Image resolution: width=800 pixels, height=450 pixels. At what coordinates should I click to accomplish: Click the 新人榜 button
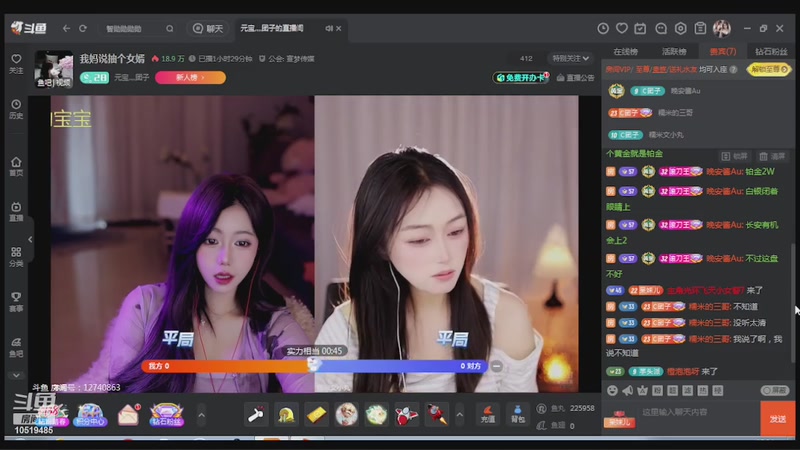[x=190, y=78]
